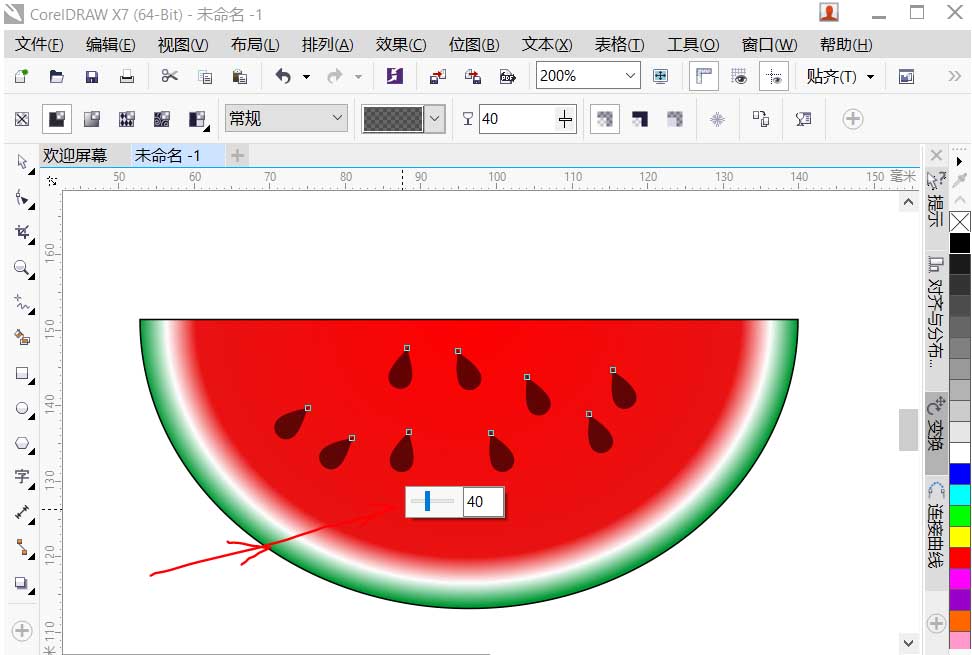The image size is (972, 655).
Task: Open the options dialog icon
Action: point(906,76)
